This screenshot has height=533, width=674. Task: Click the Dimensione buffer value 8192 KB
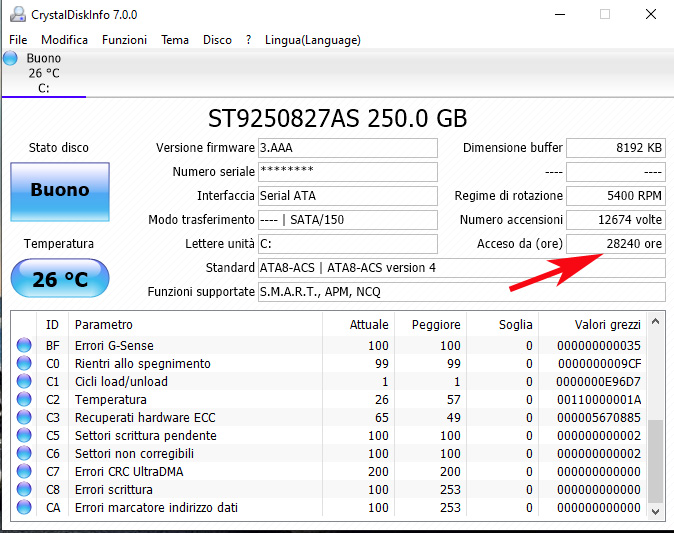(x=616, y=148)
